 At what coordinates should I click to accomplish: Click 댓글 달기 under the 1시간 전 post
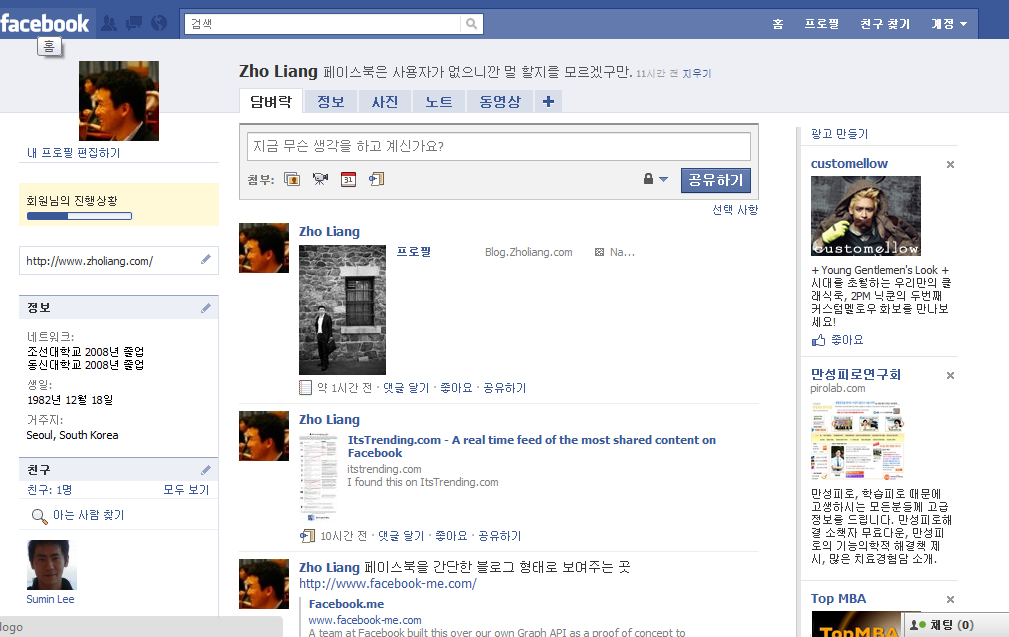(405, 388)
